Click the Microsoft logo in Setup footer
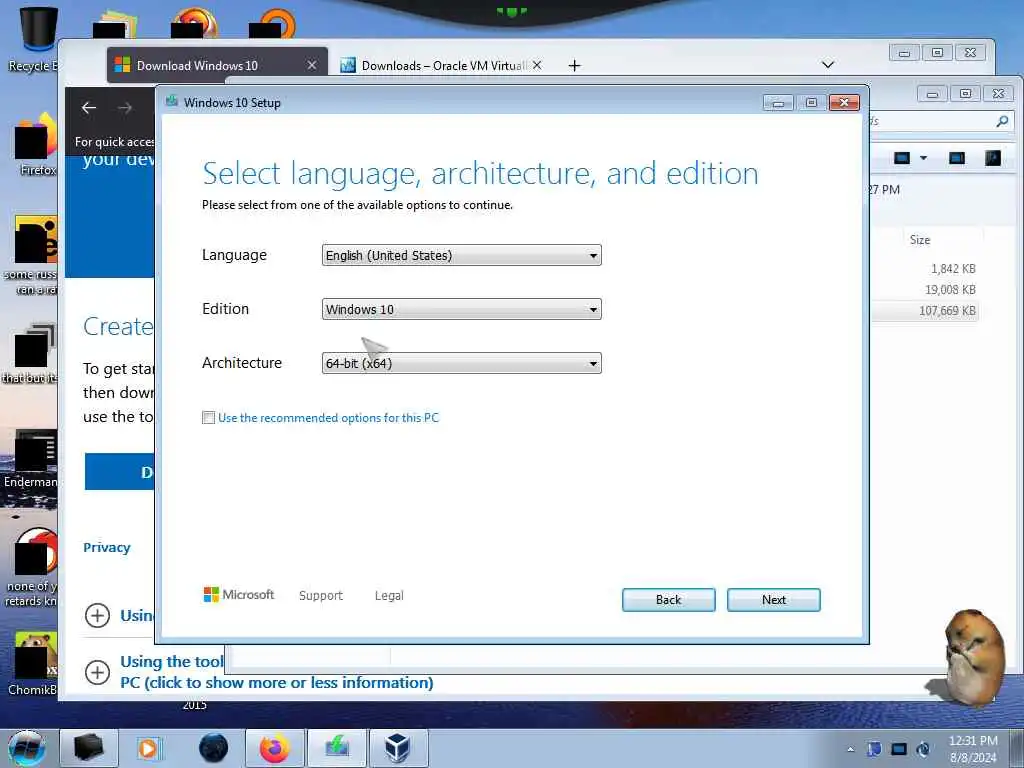The image size is (1024, 768). pyautogui.click(x=239, y=594)
